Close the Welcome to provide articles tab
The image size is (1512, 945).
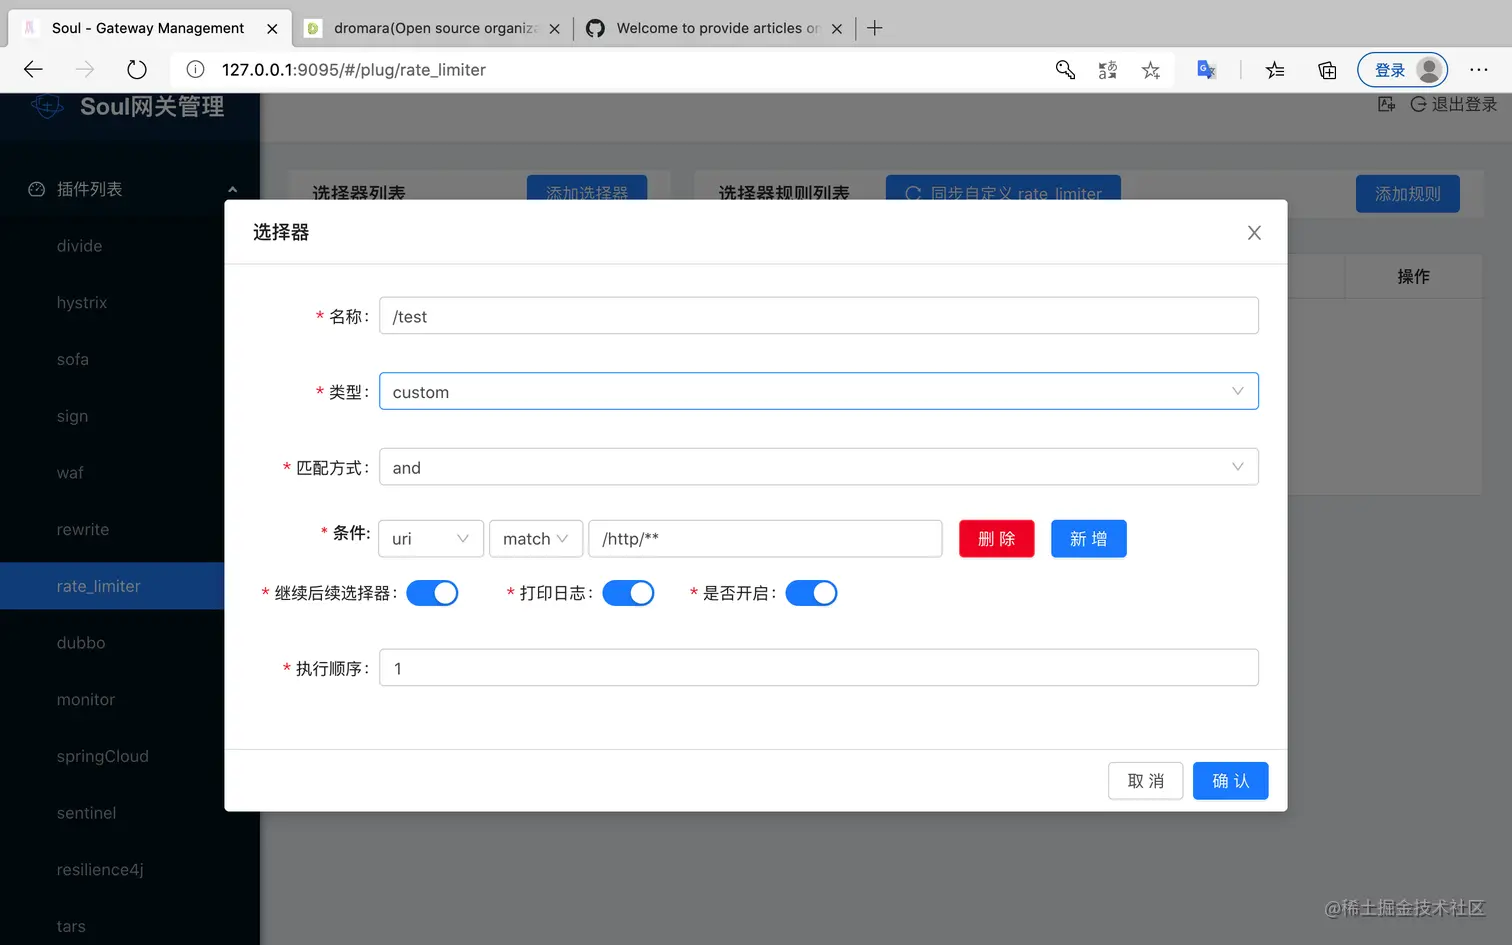837,29
